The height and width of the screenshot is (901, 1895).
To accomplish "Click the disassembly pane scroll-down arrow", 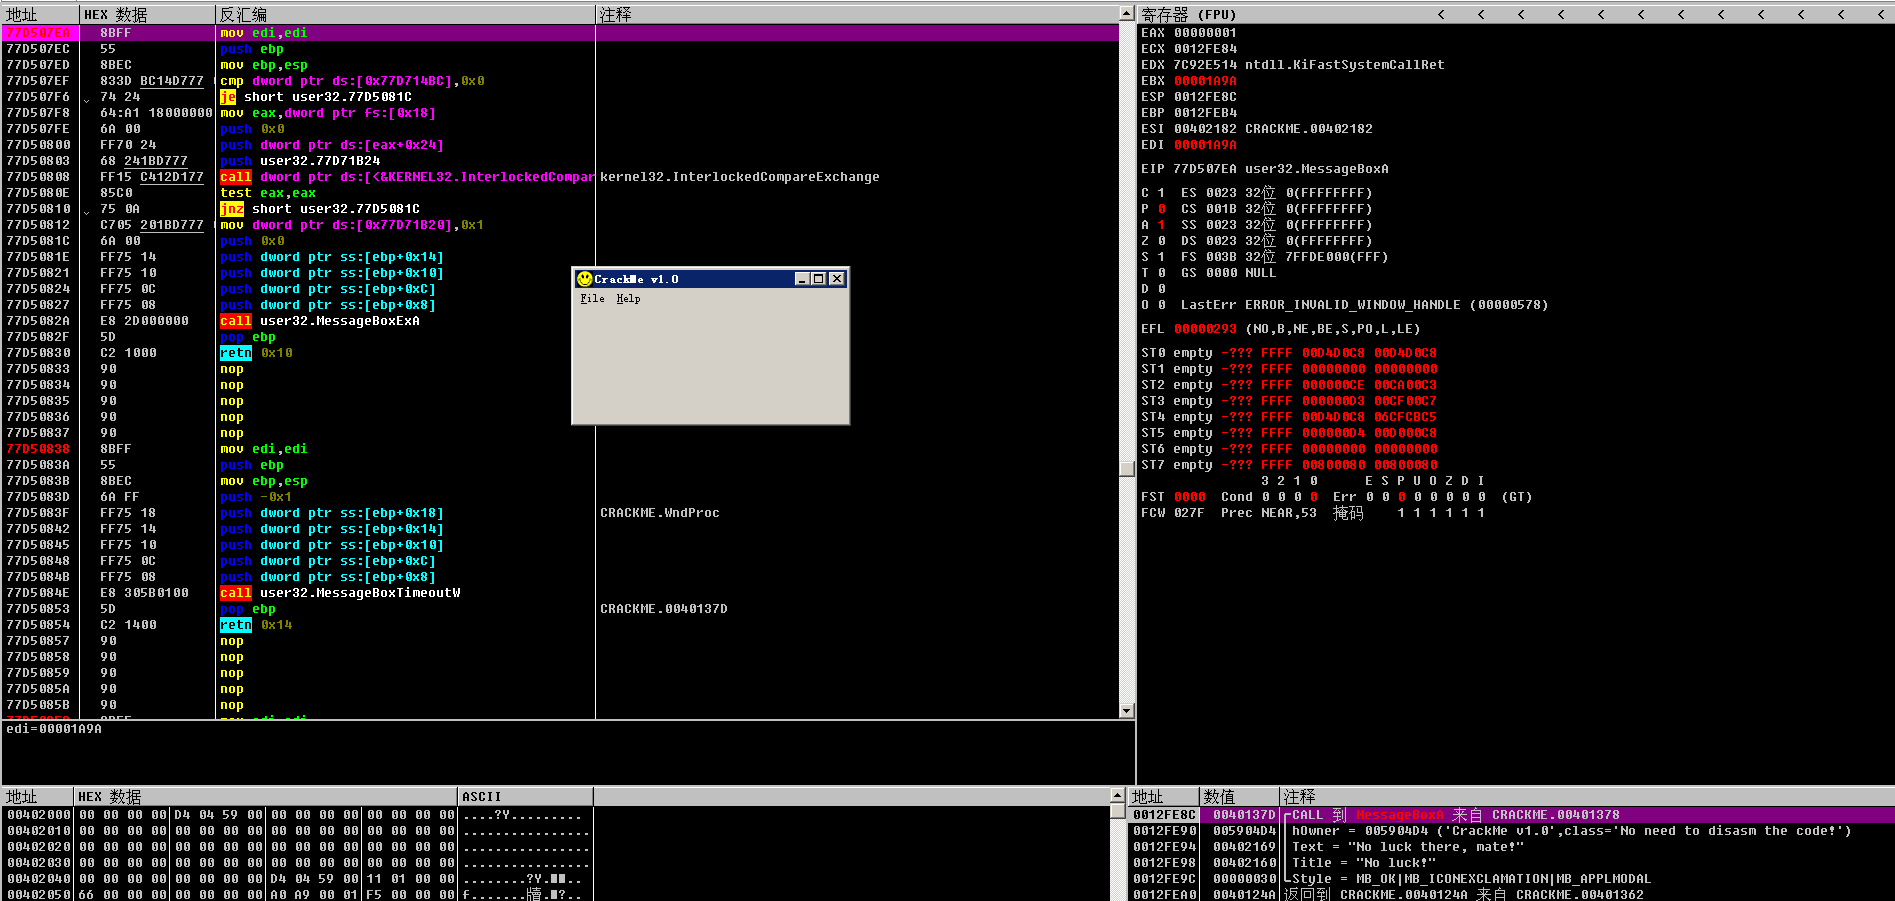I will [x=1127, y=711].
